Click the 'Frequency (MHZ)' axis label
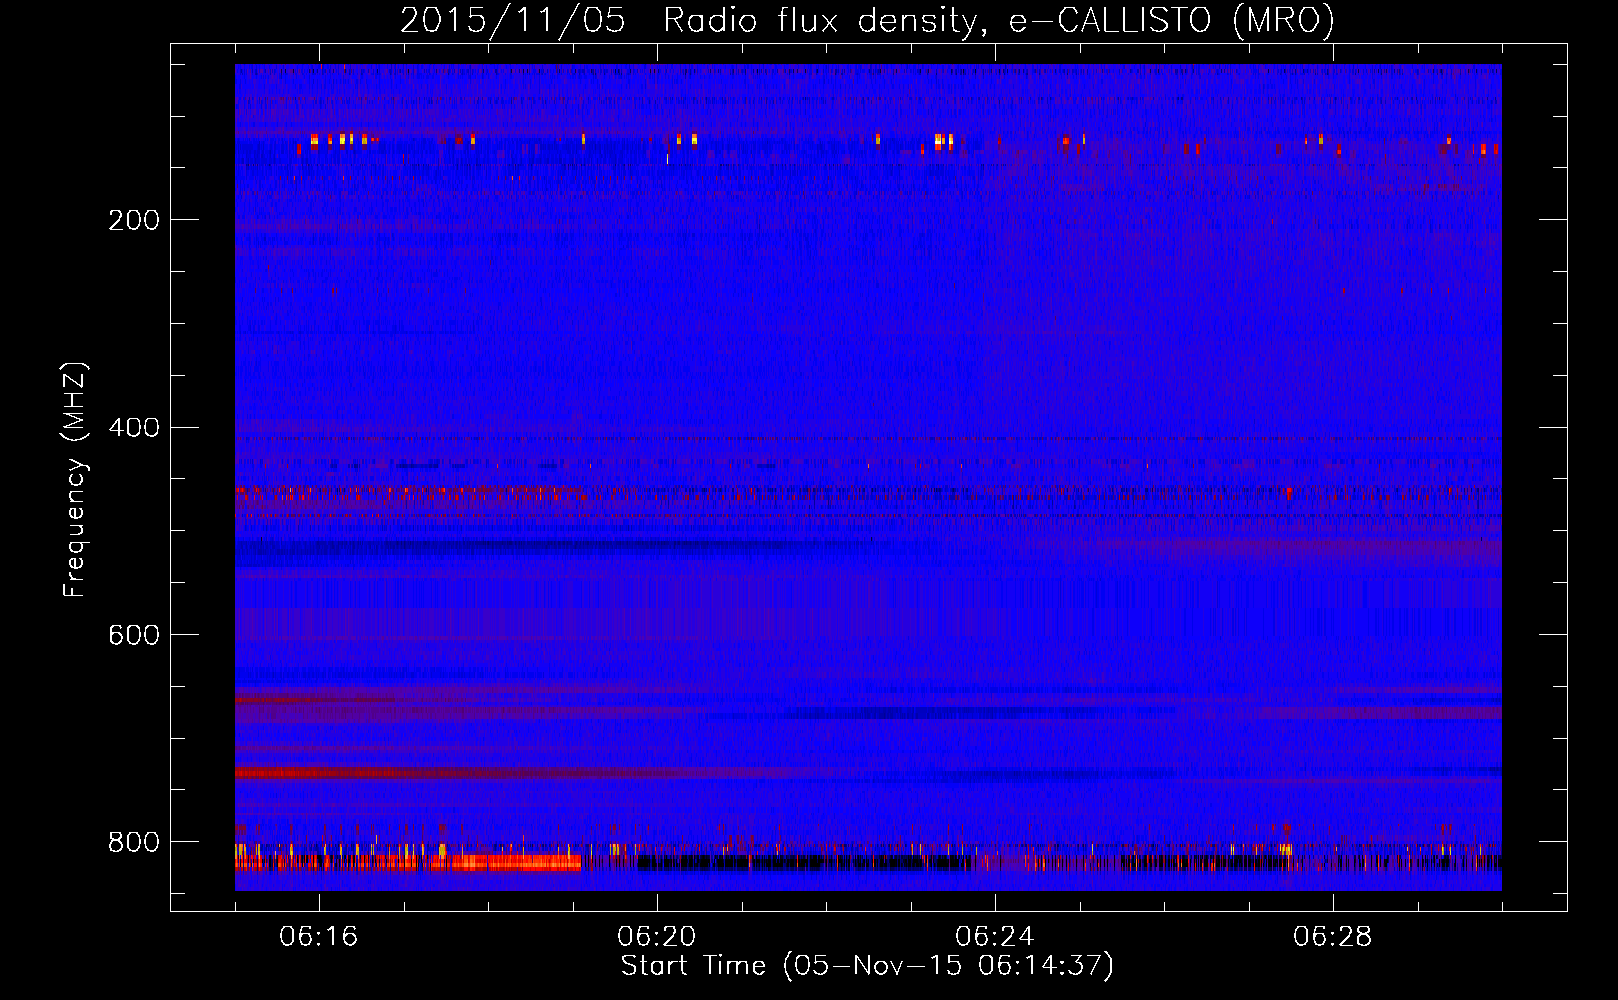Viewport: 1618px width, 1000px height. [74, 479]
